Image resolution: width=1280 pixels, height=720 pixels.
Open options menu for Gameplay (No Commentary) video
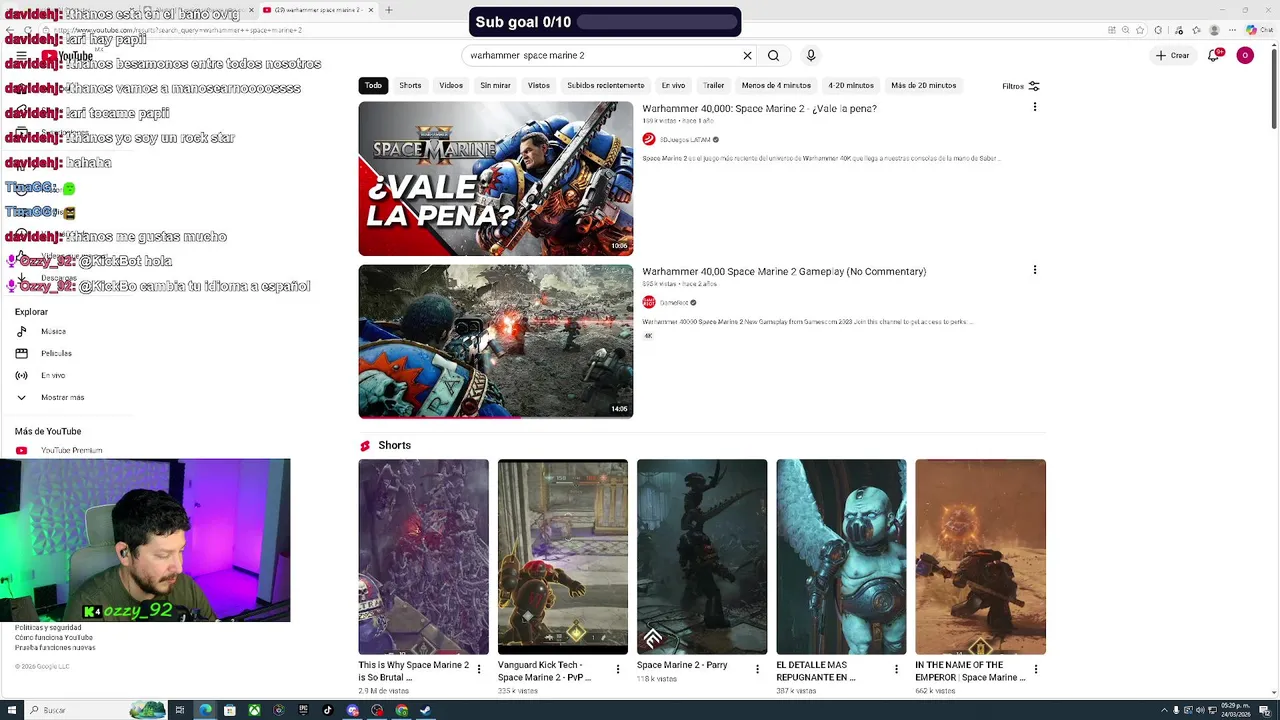[x=1035, y=269]
